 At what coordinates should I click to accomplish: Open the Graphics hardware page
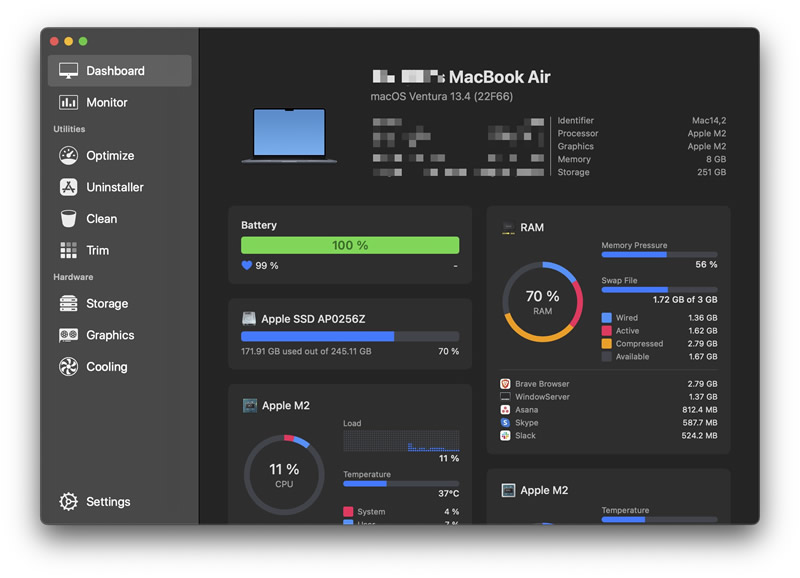pos(120,335)
